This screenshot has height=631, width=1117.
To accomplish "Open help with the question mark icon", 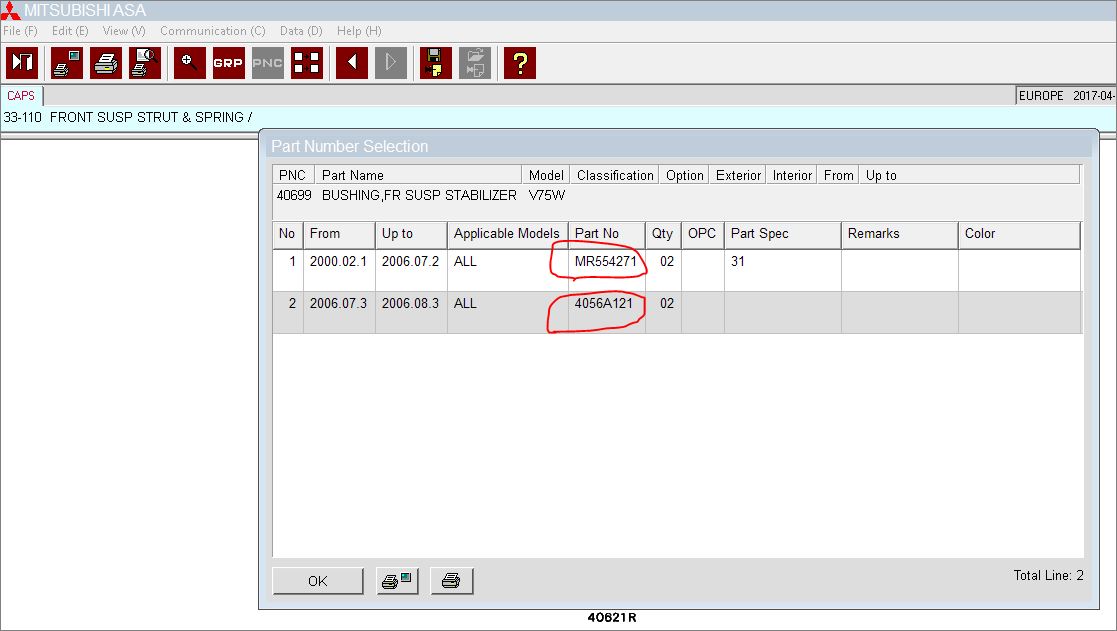I will tap(519, 63).
